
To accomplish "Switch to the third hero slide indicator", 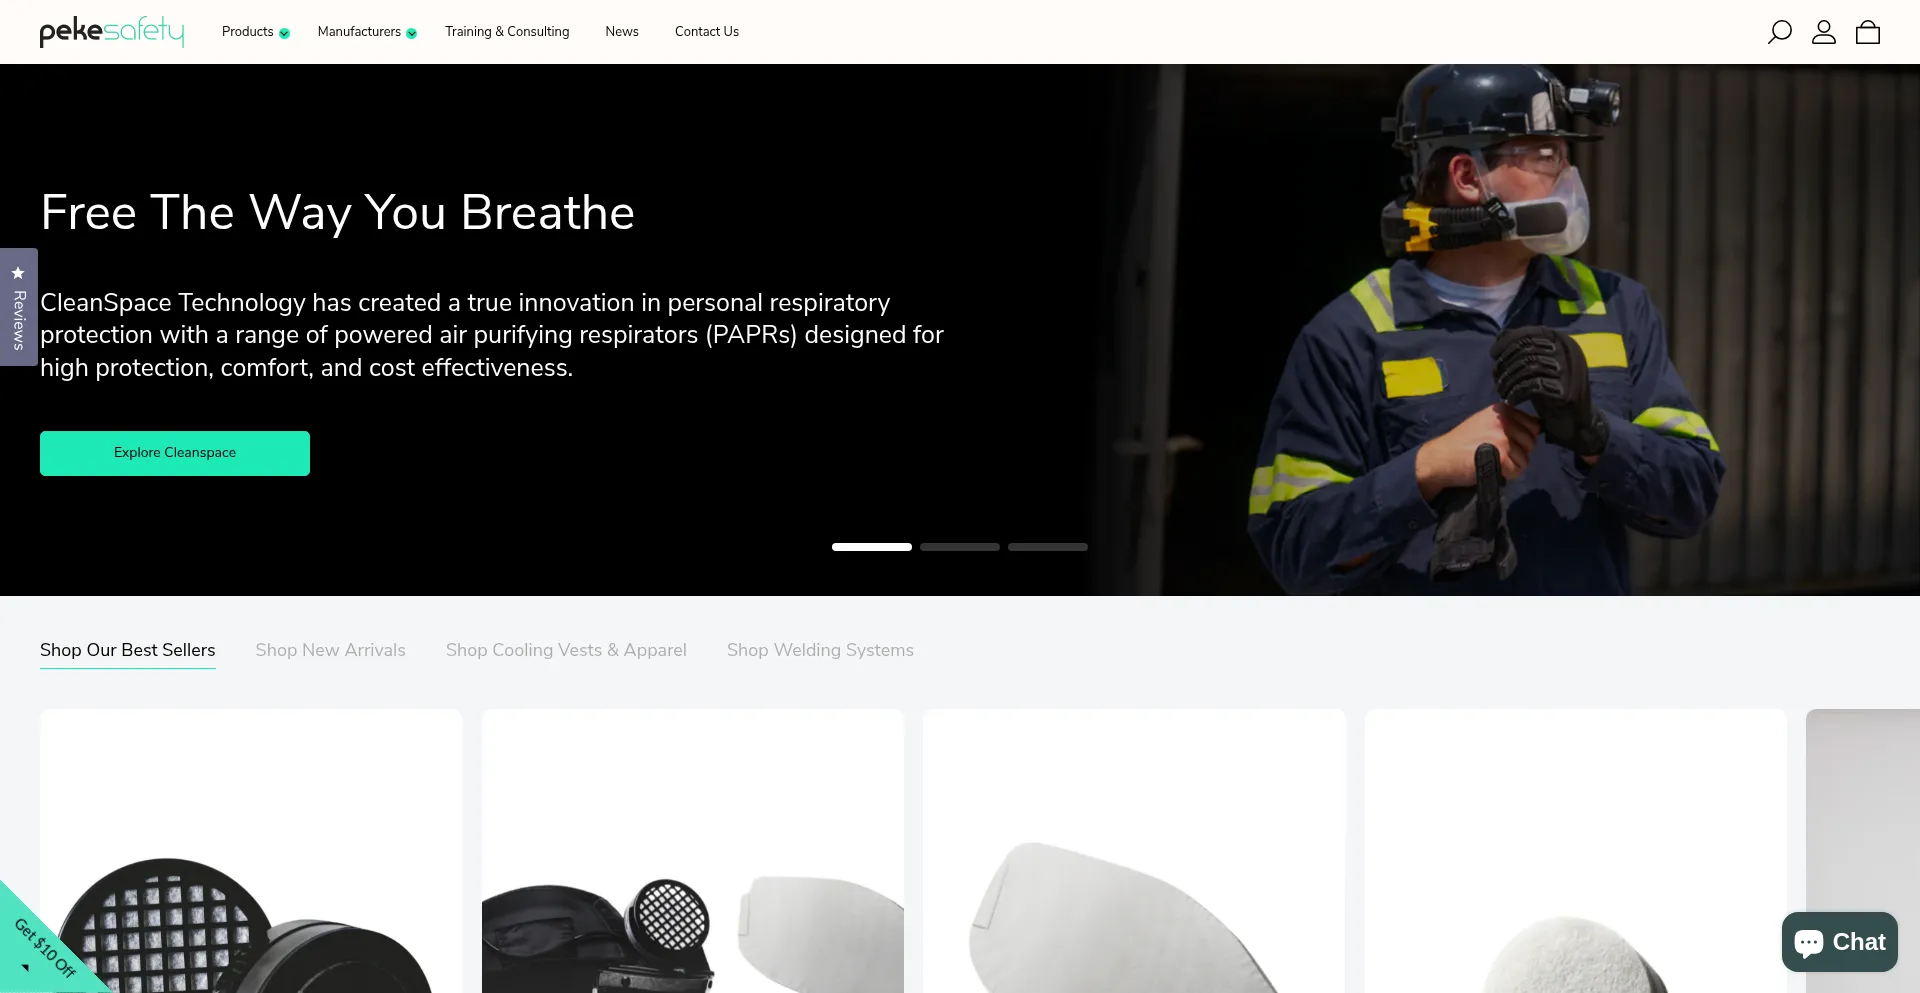I will tap(1047, 547).
